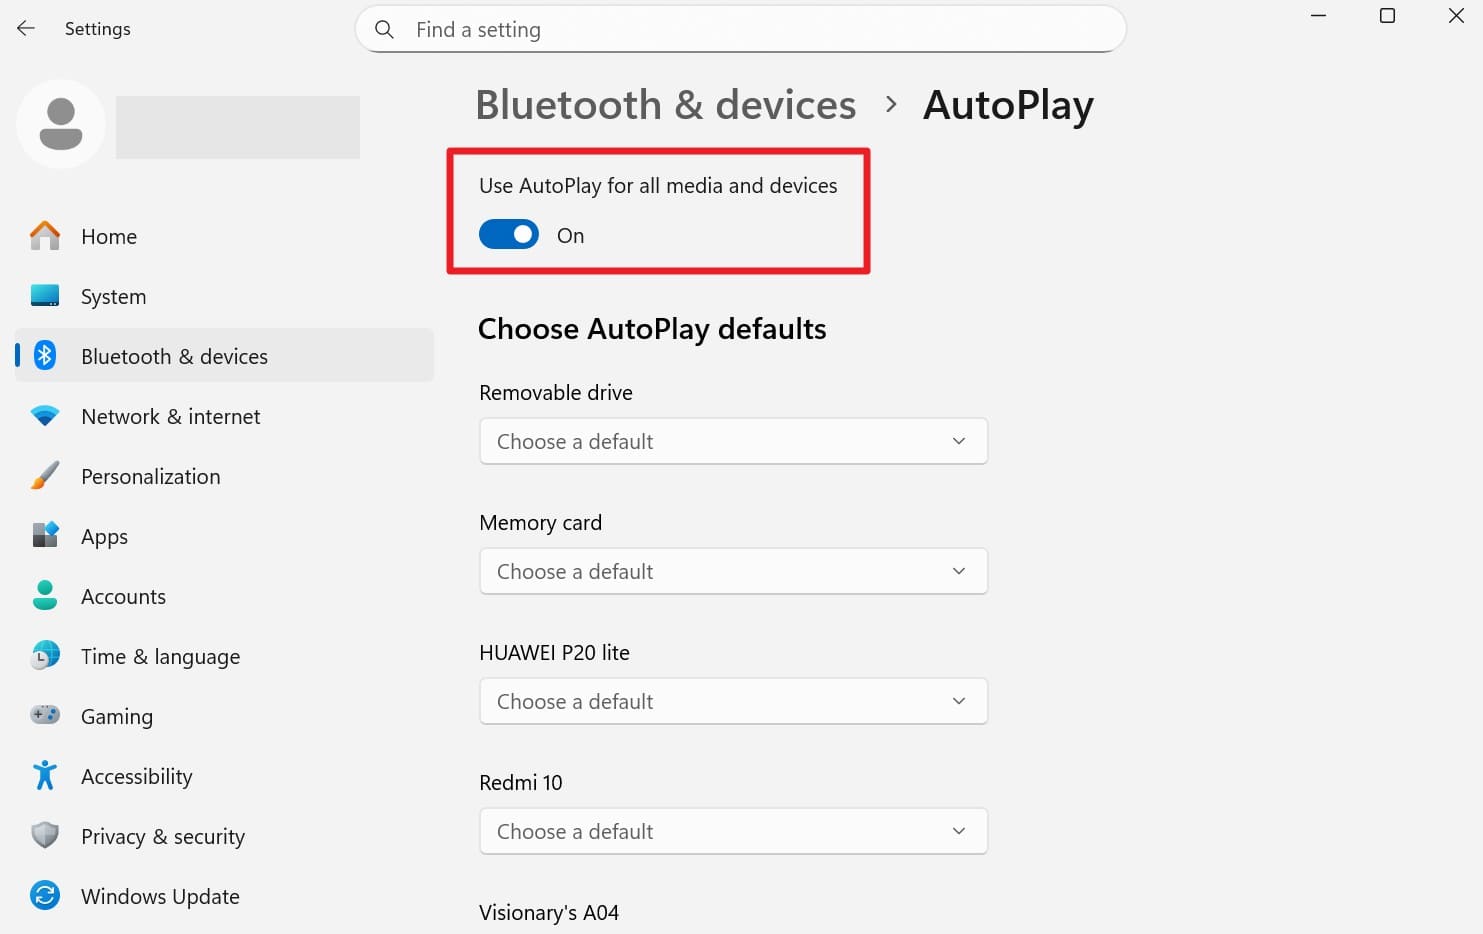The width and height of the screenshot is (1483, 934).
Task: Navigate back via Bluetooth & devices breadcrumb
Action: point(665,104)
